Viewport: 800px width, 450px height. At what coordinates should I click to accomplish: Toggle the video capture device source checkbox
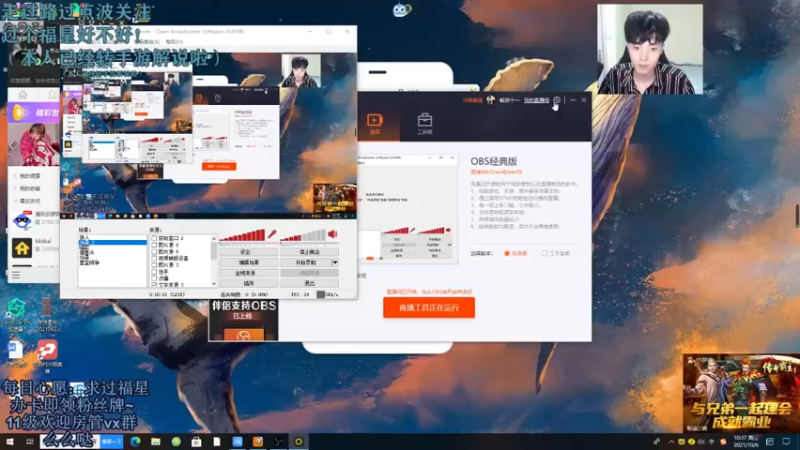(154, 258)
